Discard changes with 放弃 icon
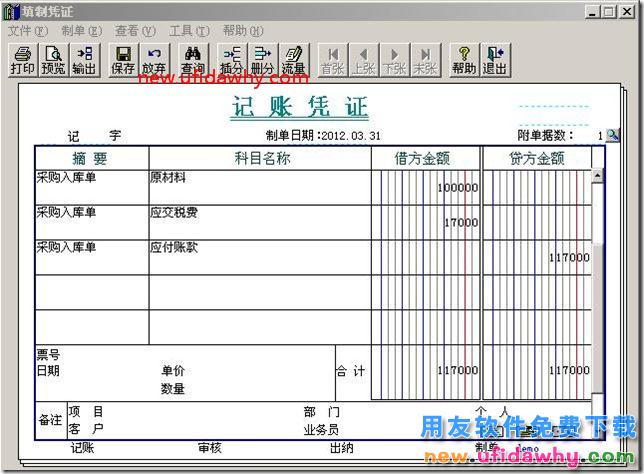The height and width of the screenshot is (474, 644). pyautogui.click(x=154, y=60)
